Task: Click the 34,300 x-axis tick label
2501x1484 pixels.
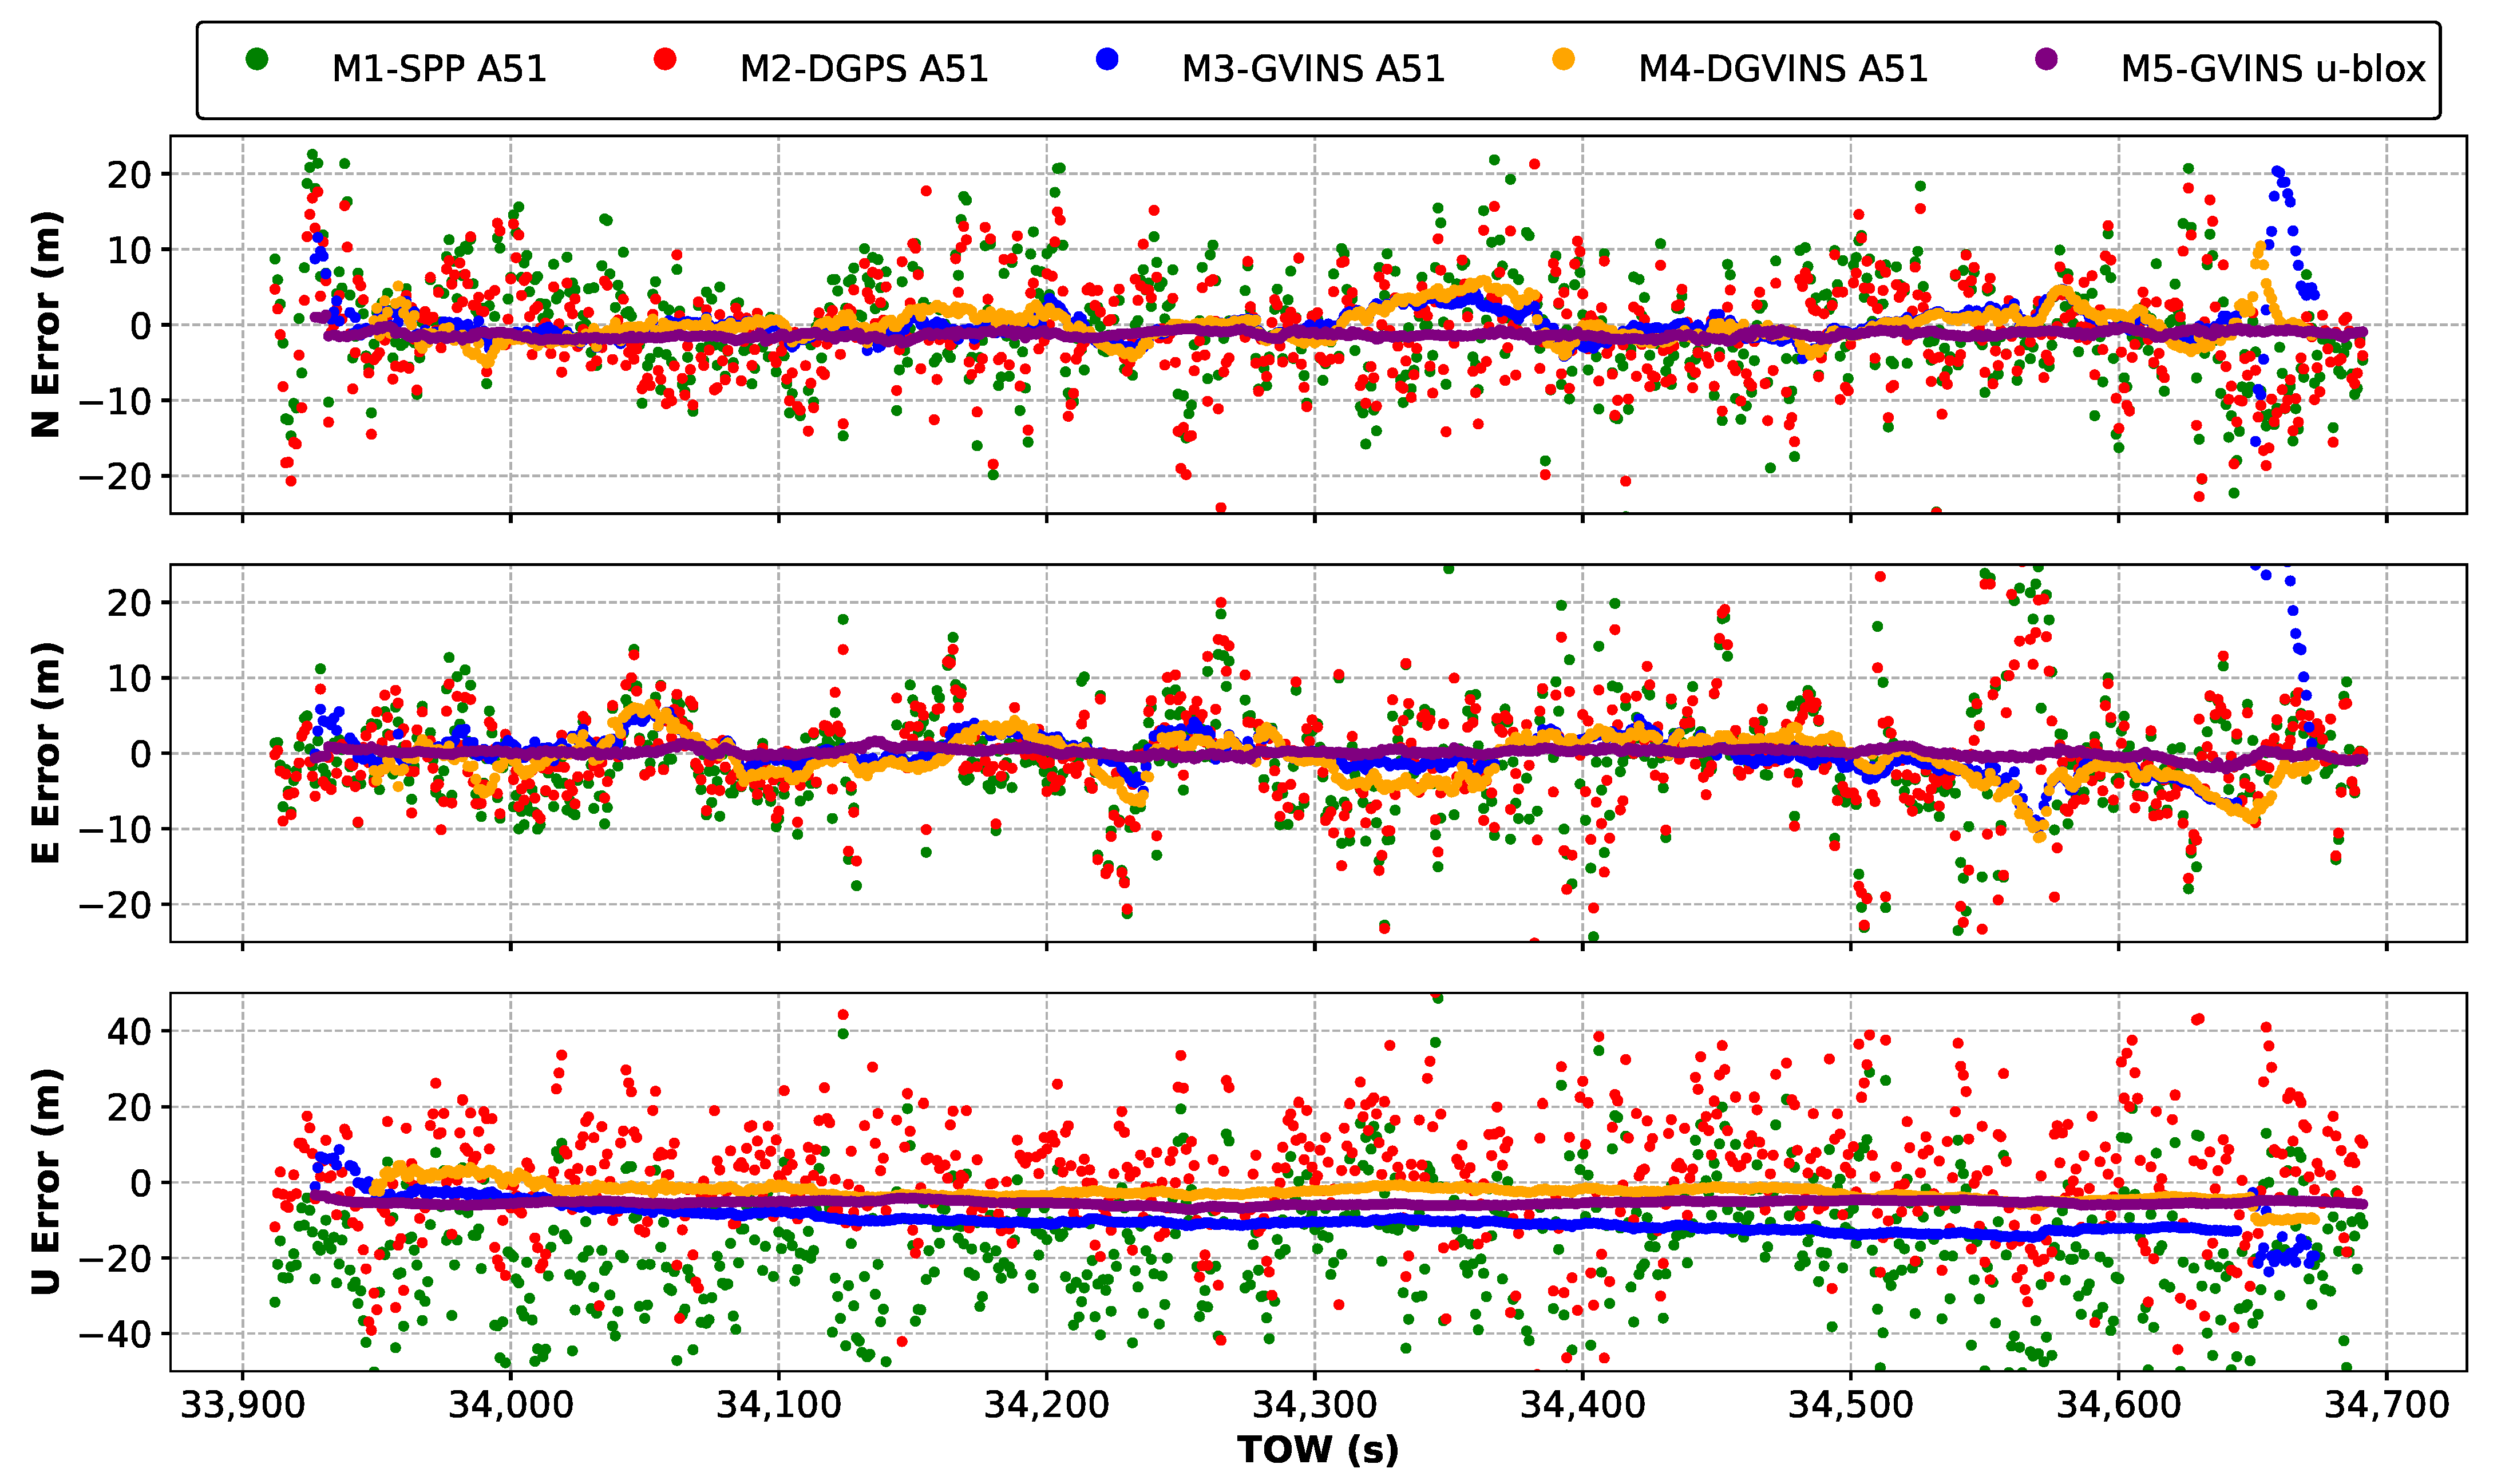Action: (x=1314, y=1404)
